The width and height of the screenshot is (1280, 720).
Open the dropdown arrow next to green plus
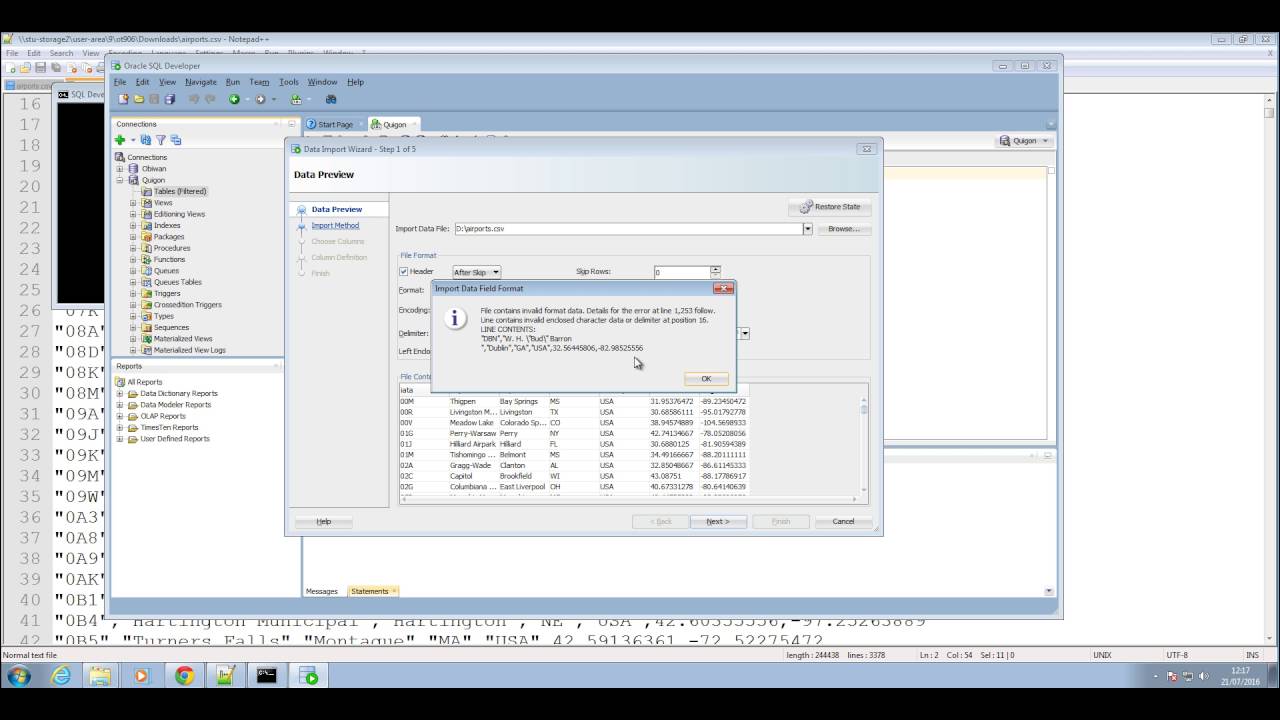pos(132,140)
